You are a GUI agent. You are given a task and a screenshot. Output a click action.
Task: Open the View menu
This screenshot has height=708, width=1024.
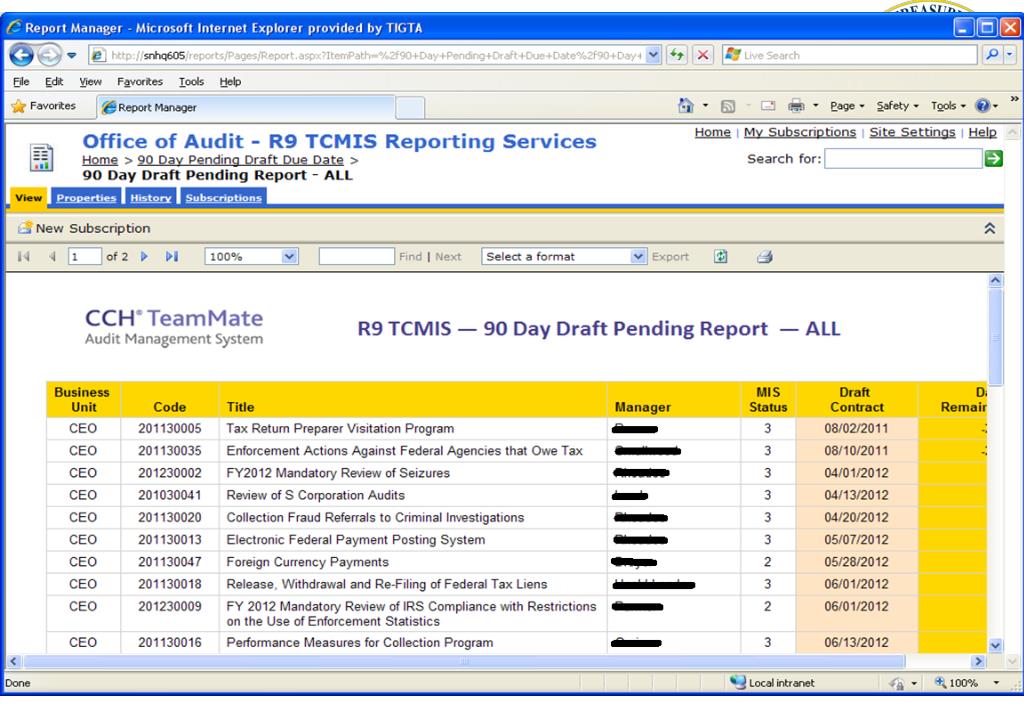point(90,82)
